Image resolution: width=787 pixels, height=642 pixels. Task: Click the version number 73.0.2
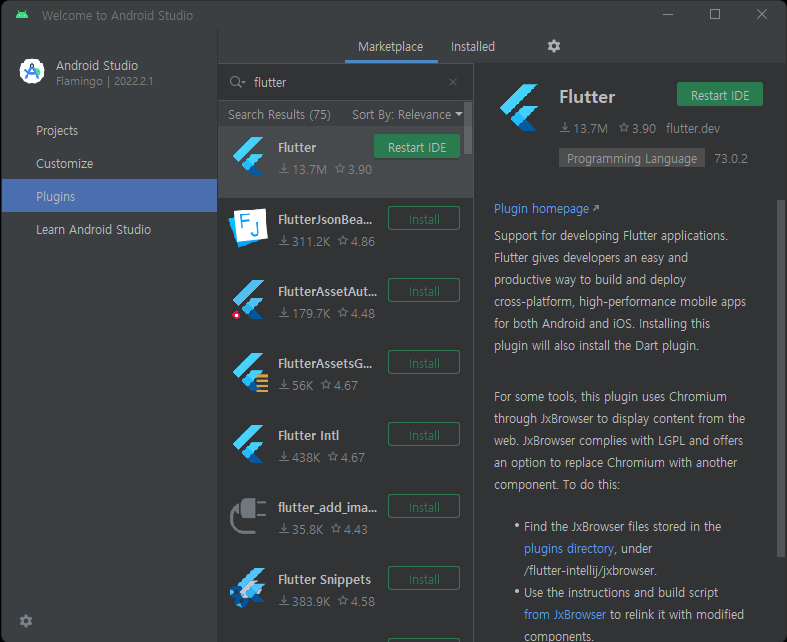[731, 159]
